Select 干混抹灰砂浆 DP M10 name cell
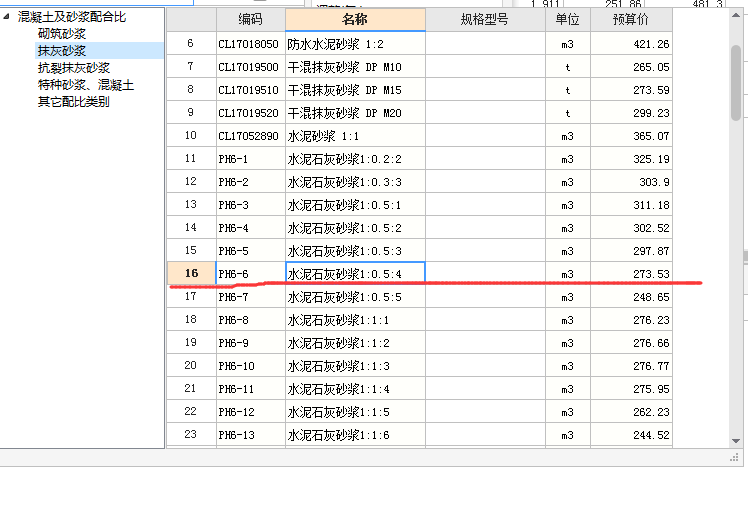The height and width of the screenshot is (511, 748). (355, 67)
